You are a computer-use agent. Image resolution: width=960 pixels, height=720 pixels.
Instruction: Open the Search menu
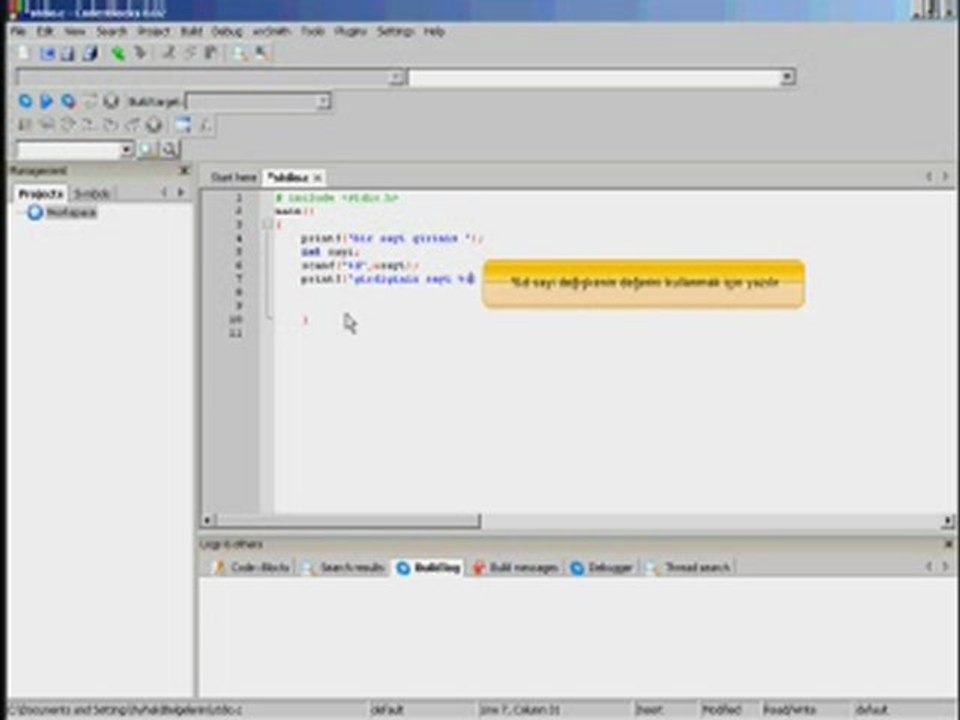(x=111, y=31)
